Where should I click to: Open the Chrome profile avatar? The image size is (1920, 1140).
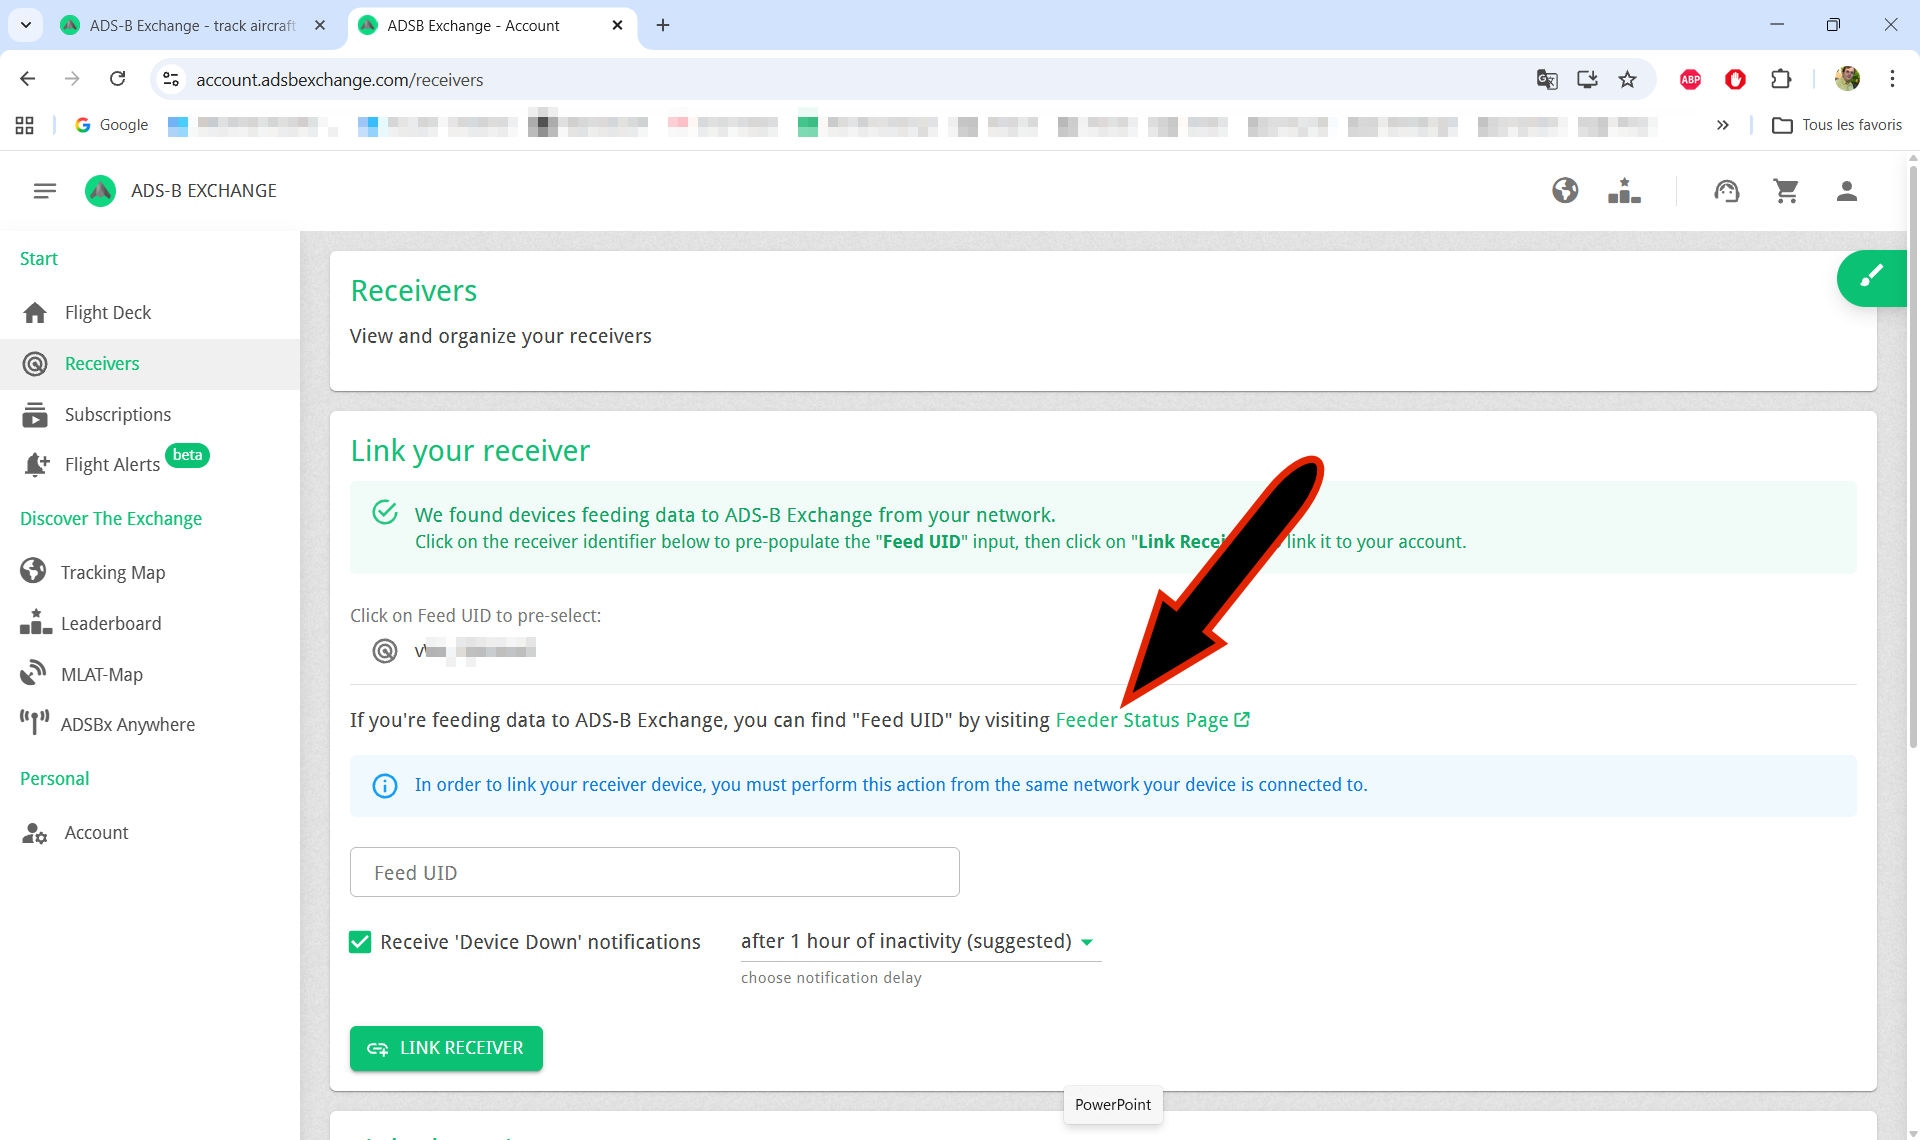1847,79
